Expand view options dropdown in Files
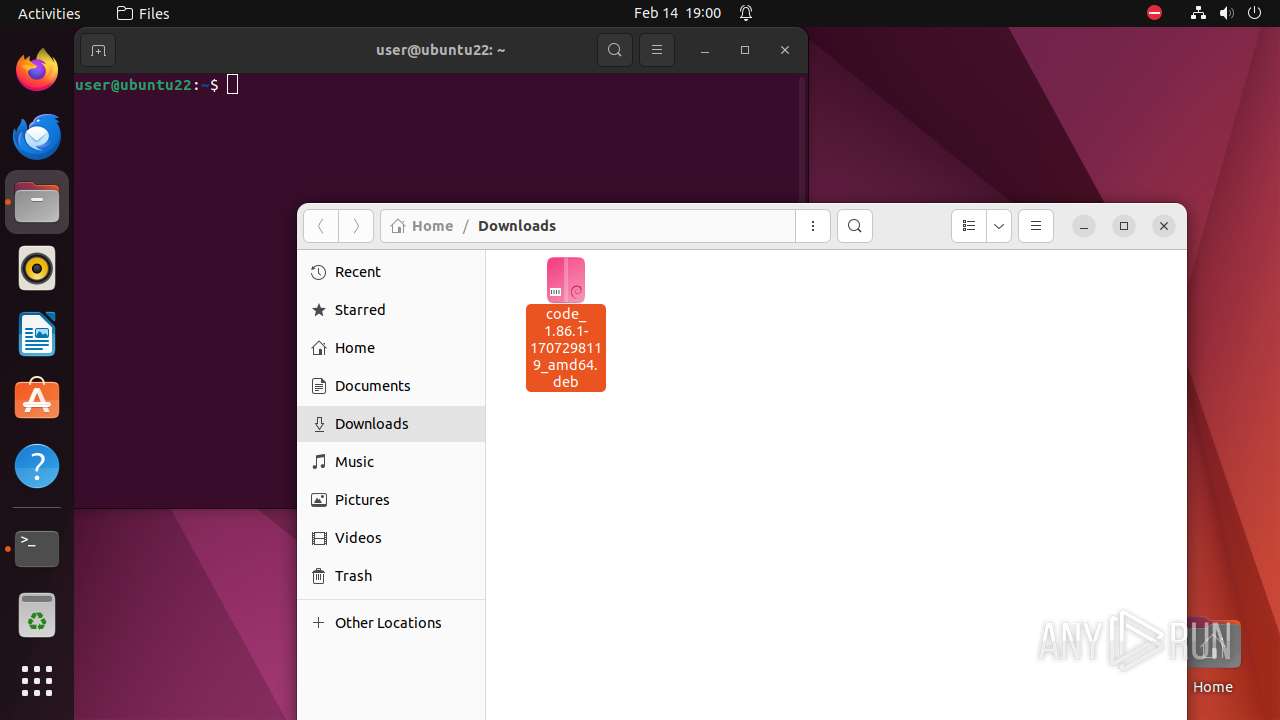The height and width of the screenshot is (720, 1280). coord(999,226)
